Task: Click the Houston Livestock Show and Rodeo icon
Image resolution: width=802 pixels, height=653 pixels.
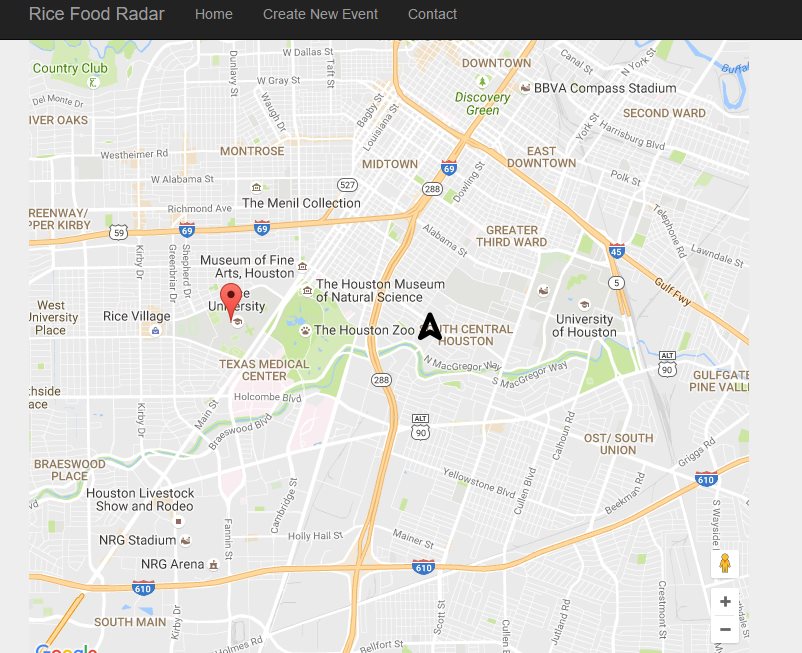Action: point(179,522)
